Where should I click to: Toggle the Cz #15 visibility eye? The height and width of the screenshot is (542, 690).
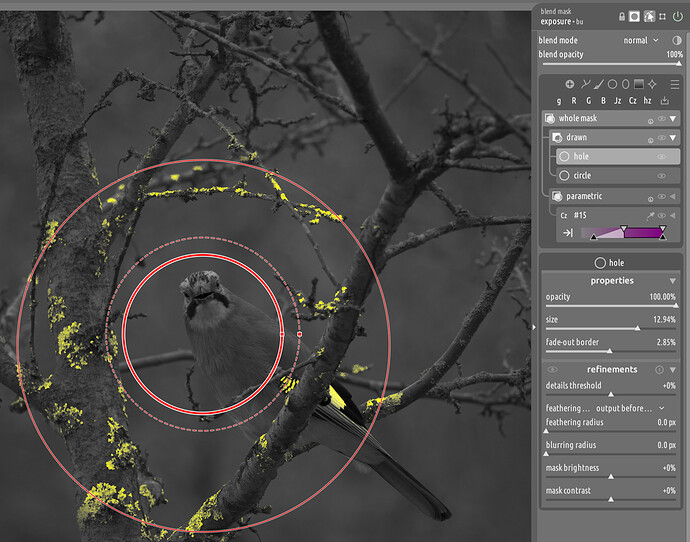click(x=661, y=215)
